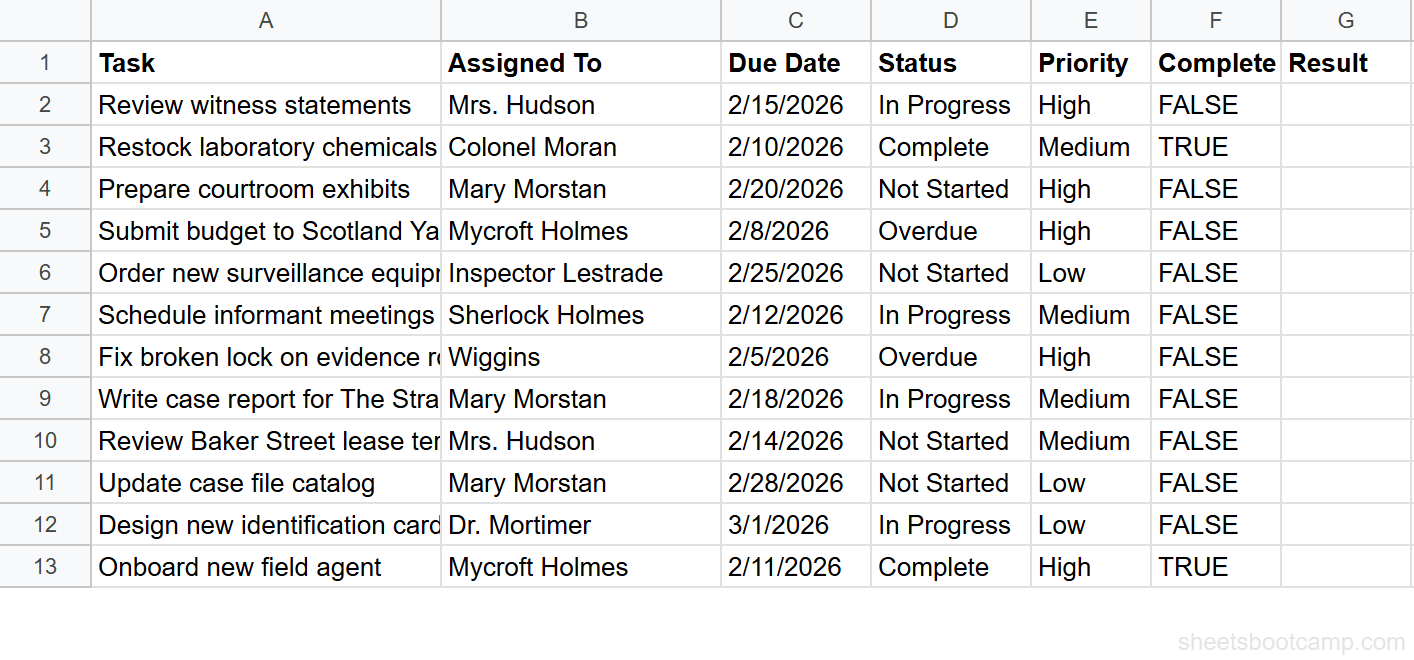This screenshot has width=1414, height=660.
Task: Select column D header
Action: [949, 20]
